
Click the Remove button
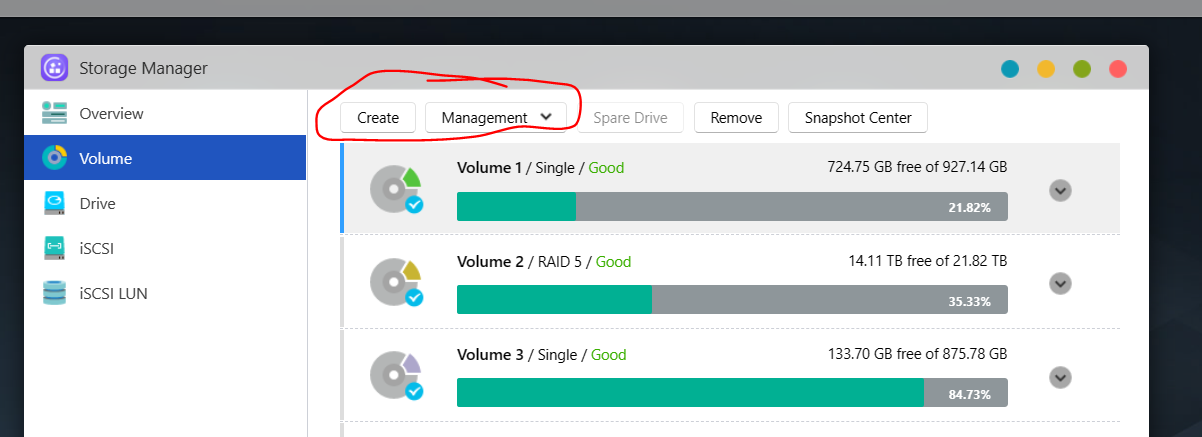(736, 117)
